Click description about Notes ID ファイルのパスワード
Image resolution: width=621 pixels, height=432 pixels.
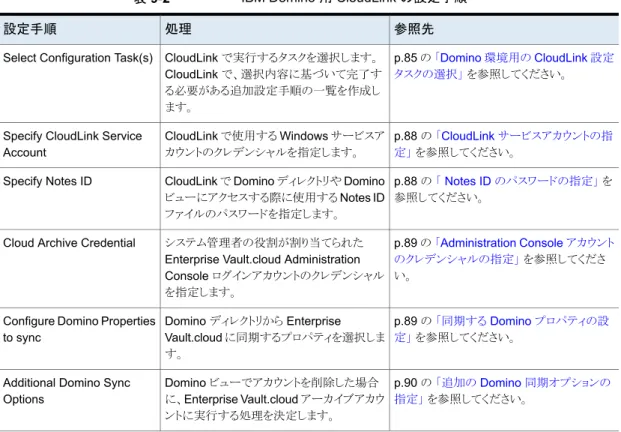[274, 198]
